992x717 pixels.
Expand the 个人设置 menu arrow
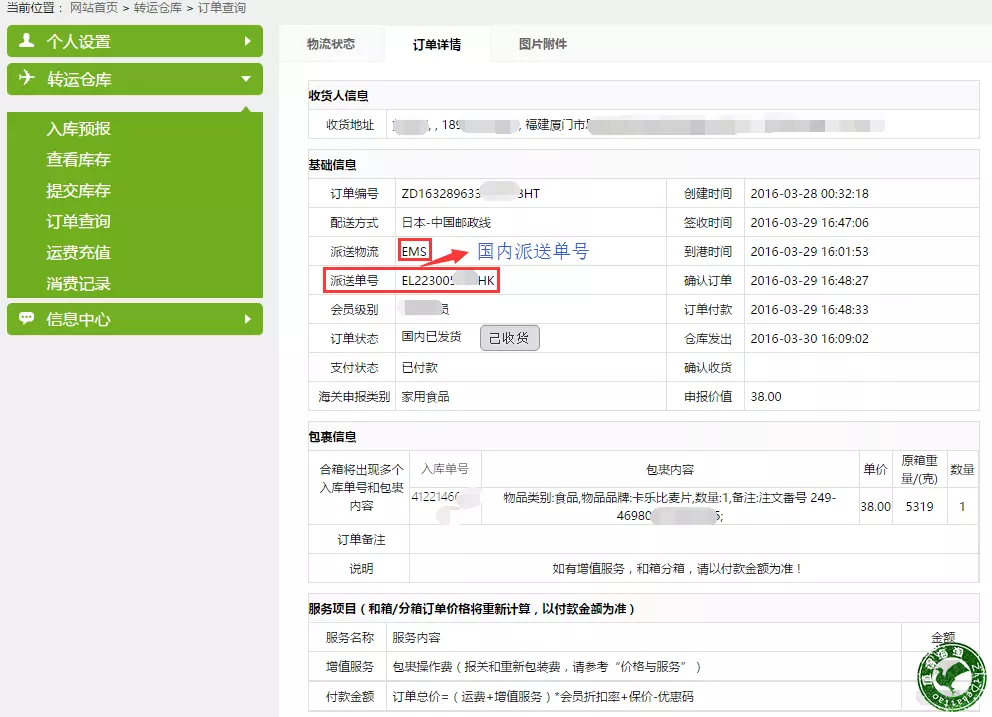point(247,41)
